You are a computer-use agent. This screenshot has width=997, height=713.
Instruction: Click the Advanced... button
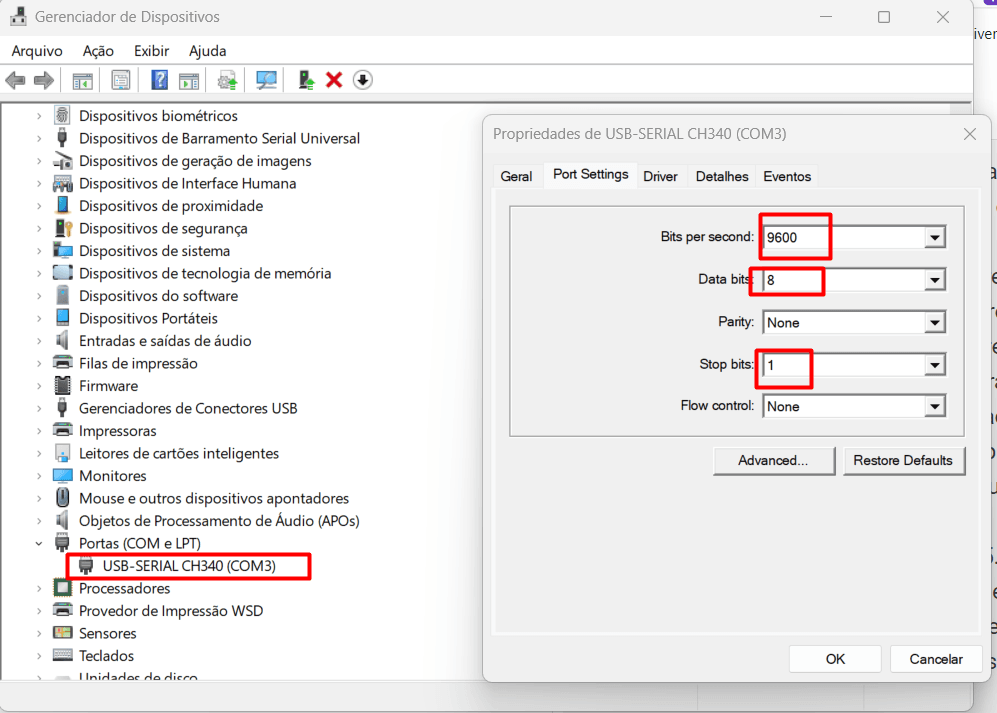point(774,460)
